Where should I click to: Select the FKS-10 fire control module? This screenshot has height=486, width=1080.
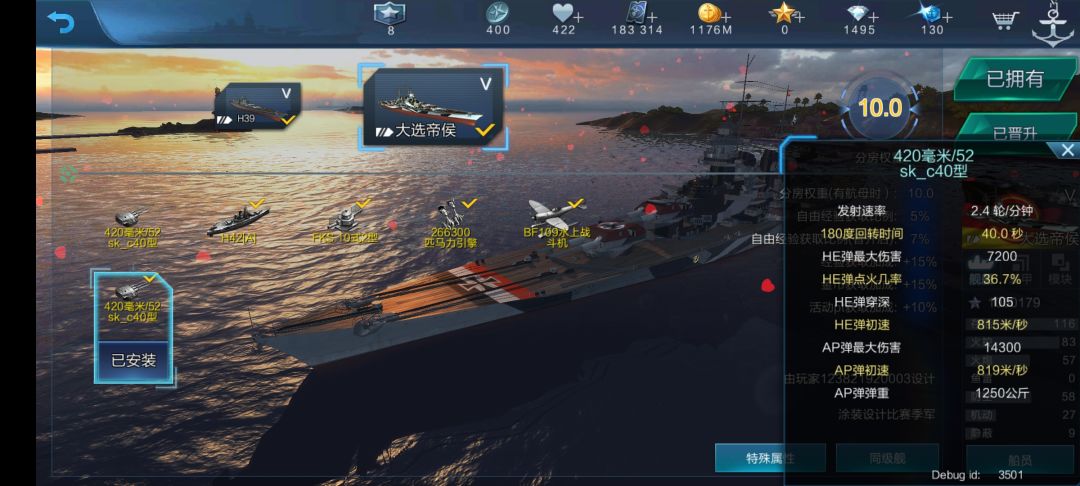[x=345, y=221]
